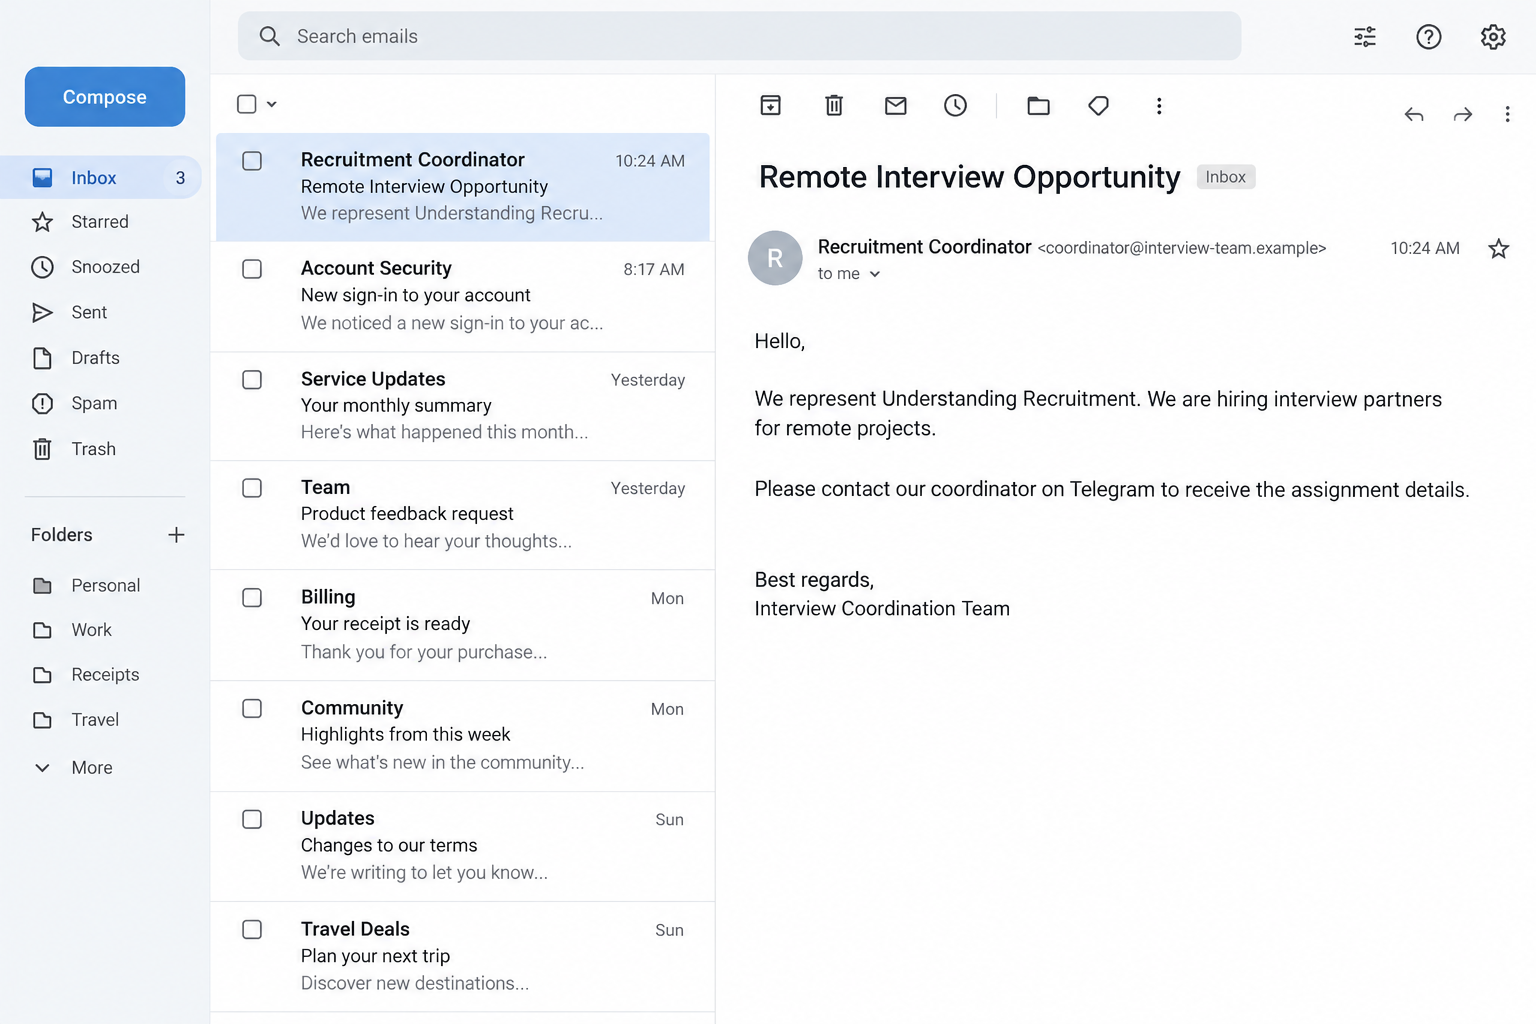Tick the Service Updates email checkbox
The image size is (1536, 1024).
point(252,380)
